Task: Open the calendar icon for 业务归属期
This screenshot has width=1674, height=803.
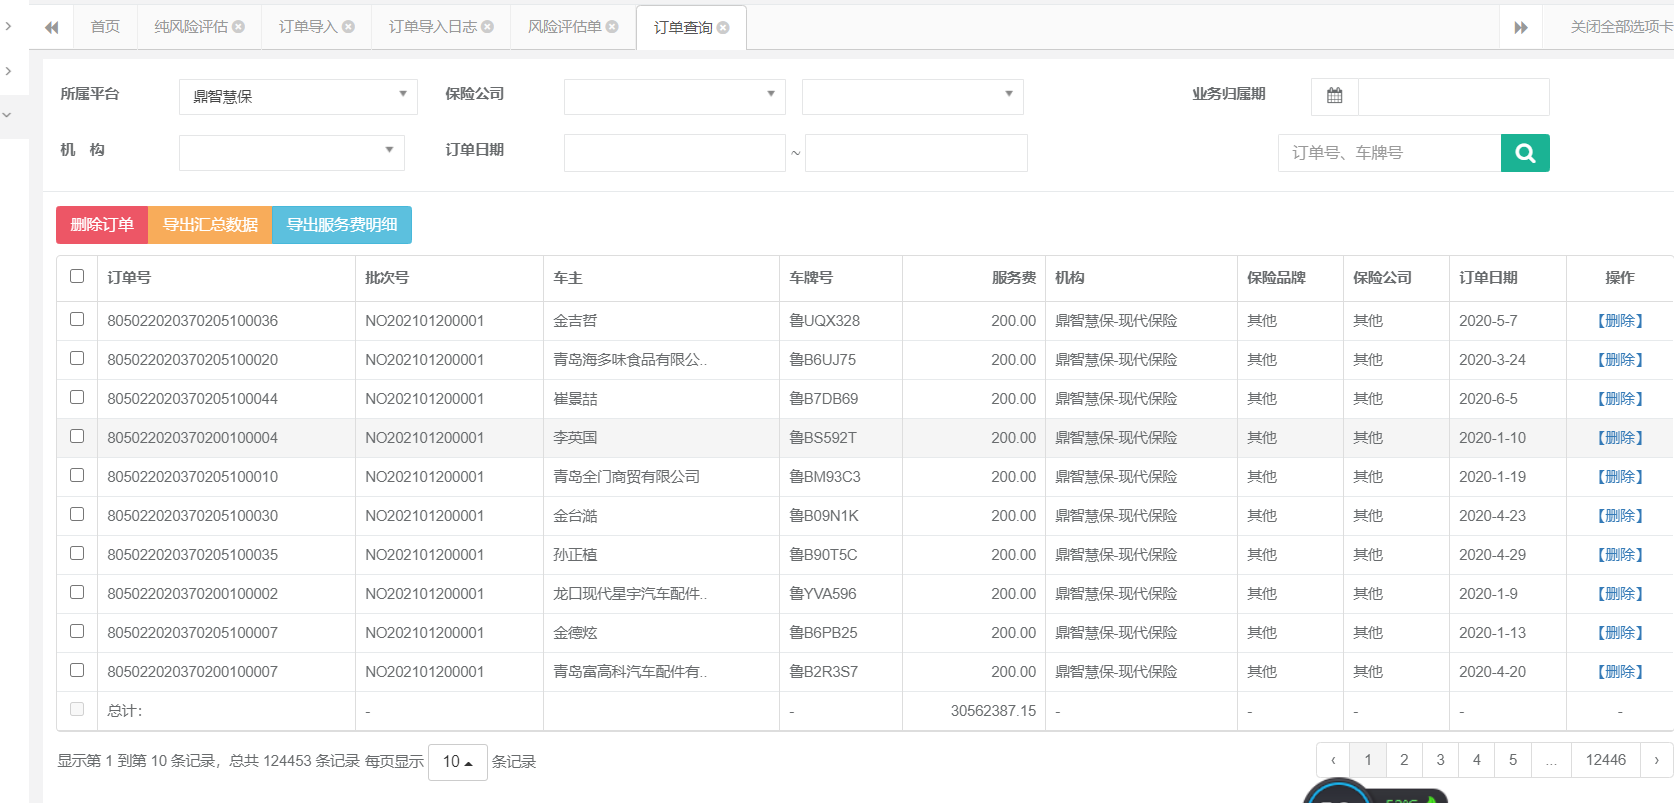Action: (x=1334, y=96)
